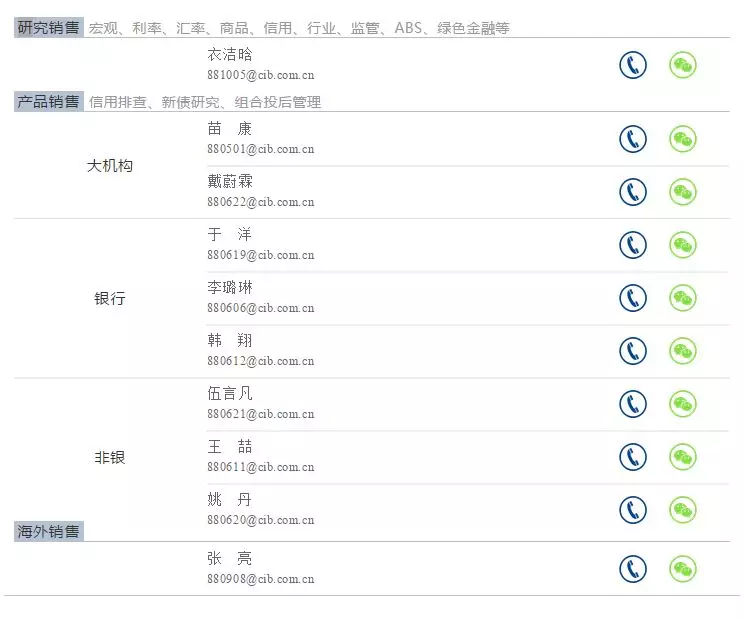
Task: Click email 880501@cib.com.cn
Action: click(x=260, y=150)
